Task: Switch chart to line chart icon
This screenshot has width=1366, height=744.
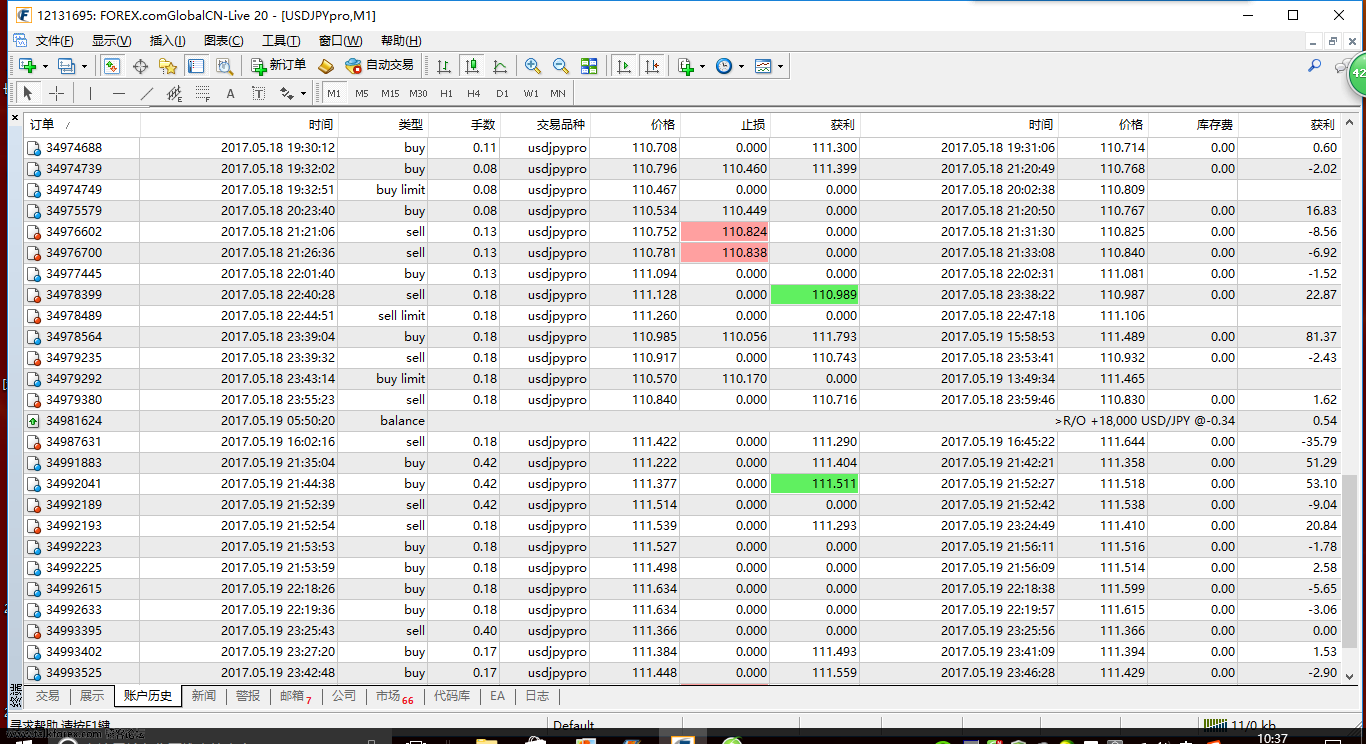Action: (500, 66)
